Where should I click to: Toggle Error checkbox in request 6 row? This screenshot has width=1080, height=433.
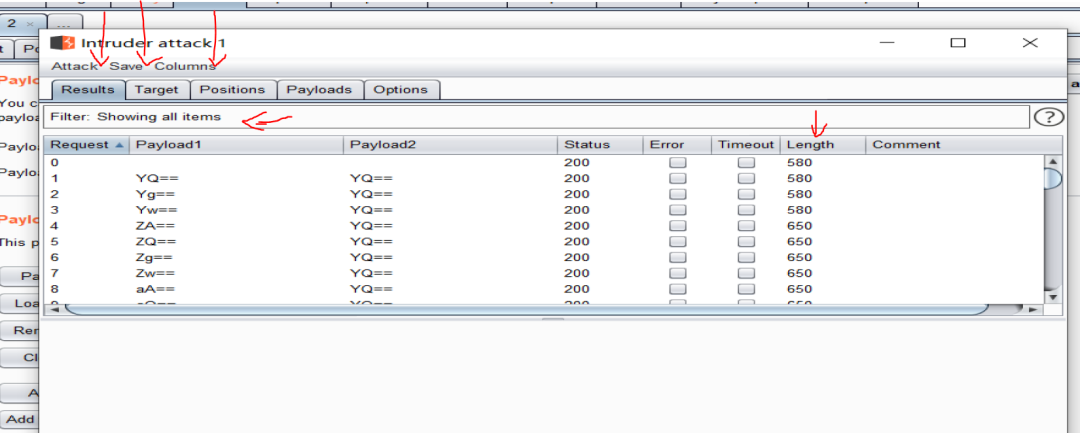678,257
